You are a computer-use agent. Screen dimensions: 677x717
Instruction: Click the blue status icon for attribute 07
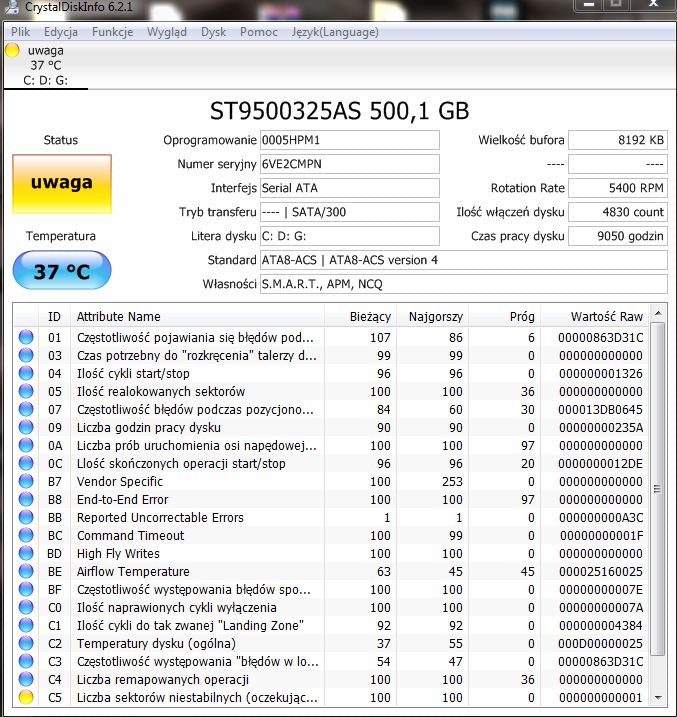click(x=26, y=409)
